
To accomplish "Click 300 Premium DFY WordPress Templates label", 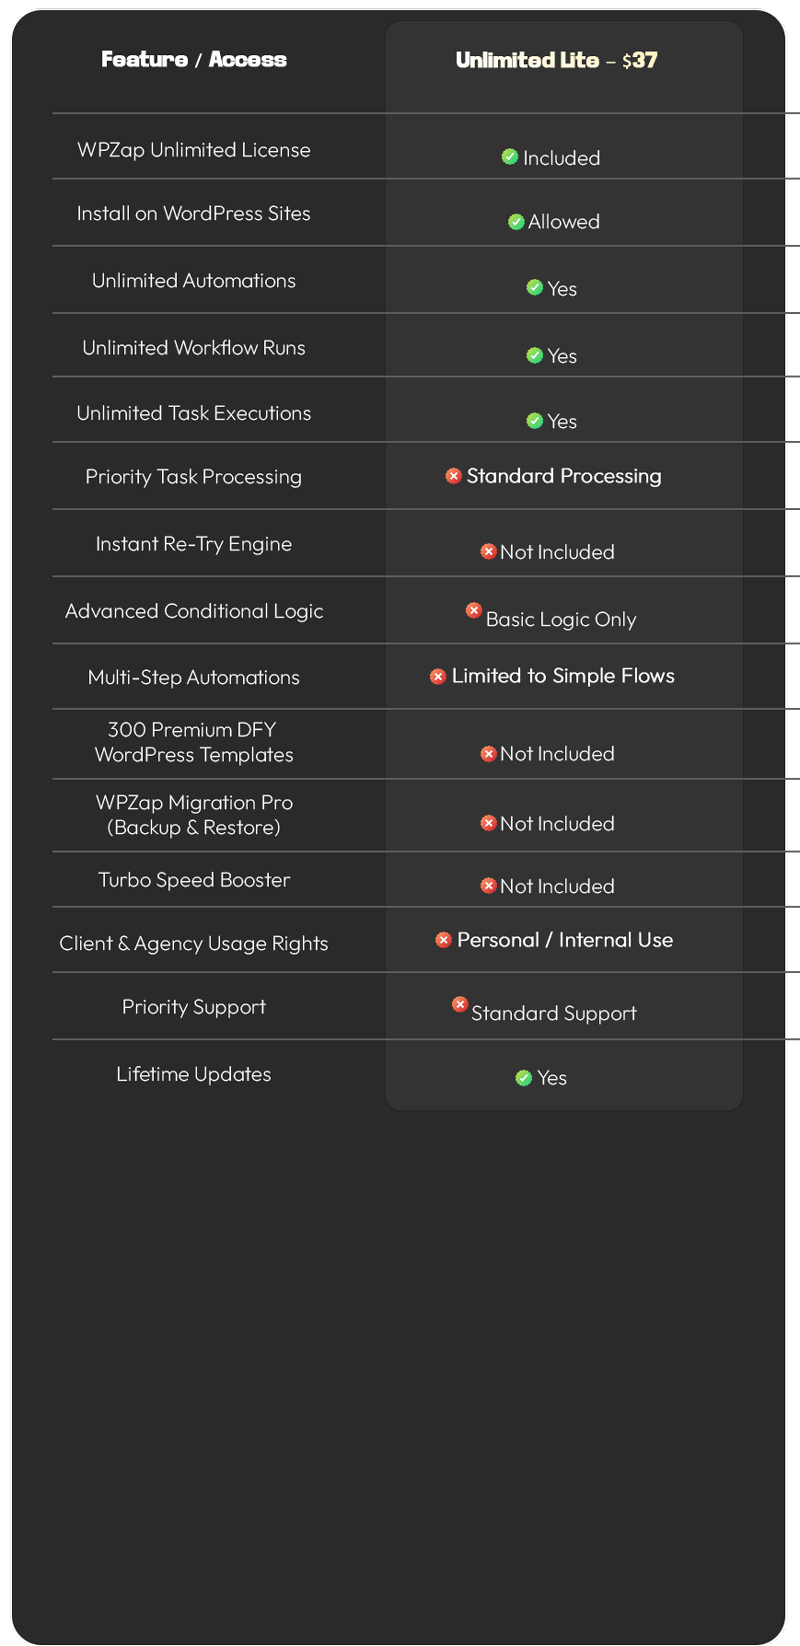I will point(194,742).
